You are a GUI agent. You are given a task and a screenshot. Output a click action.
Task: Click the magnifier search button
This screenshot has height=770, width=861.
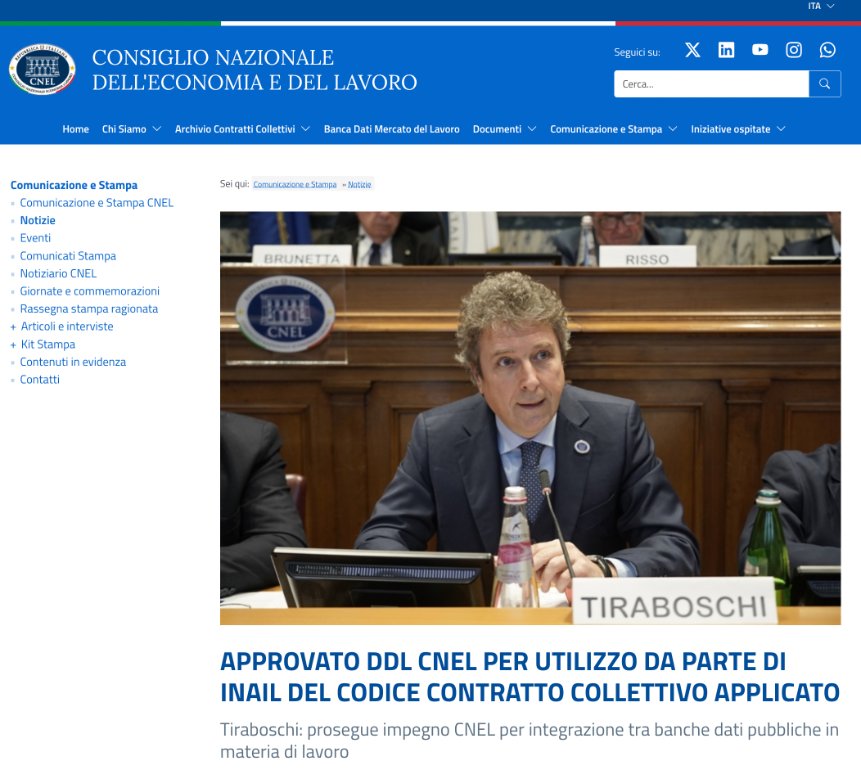tap(824, 83)
